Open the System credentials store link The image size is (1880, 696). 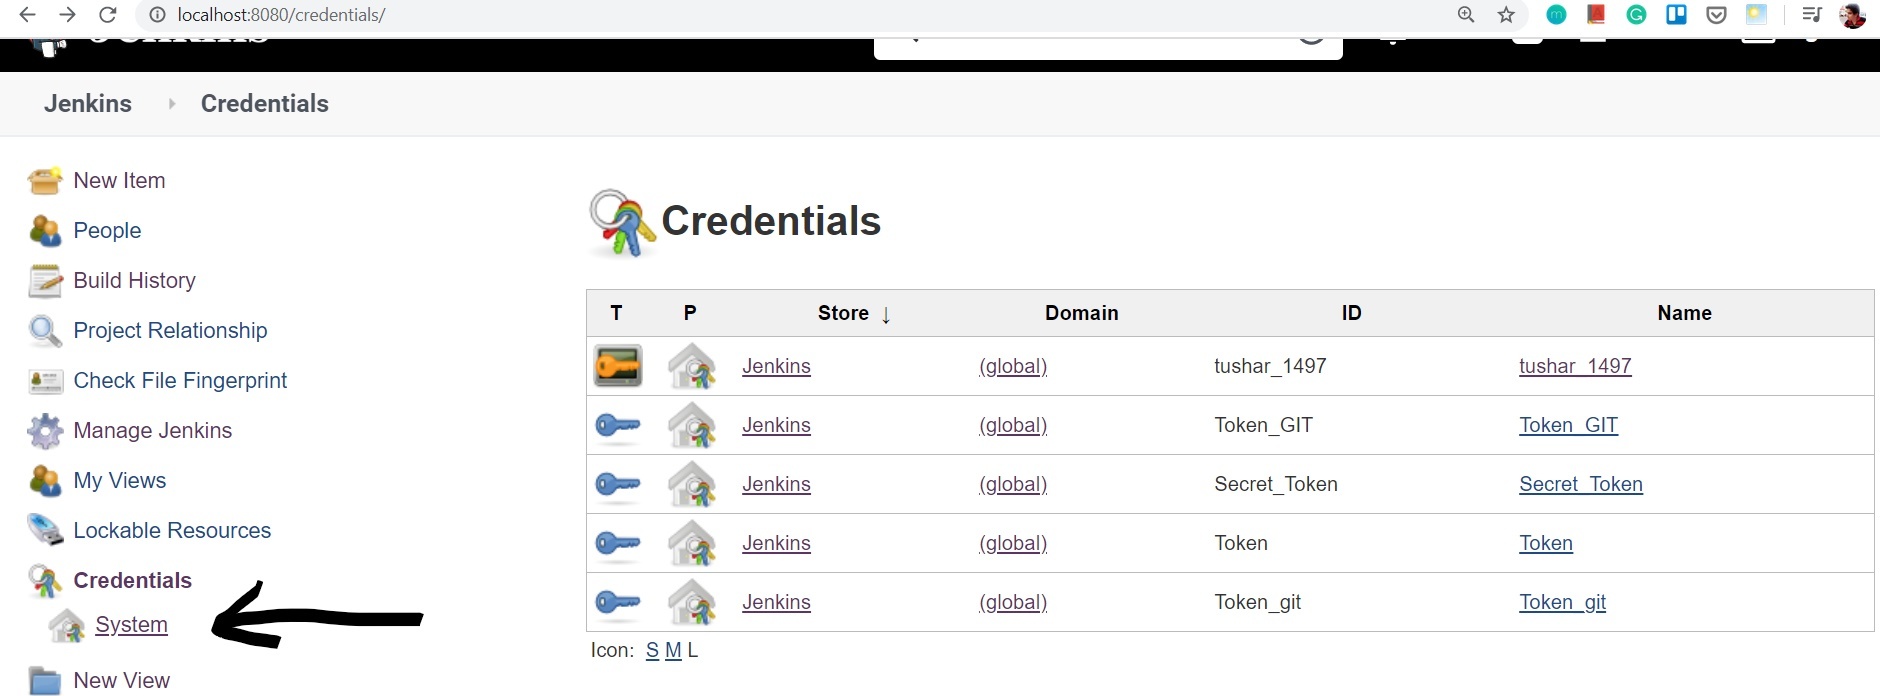coord(131,624)
